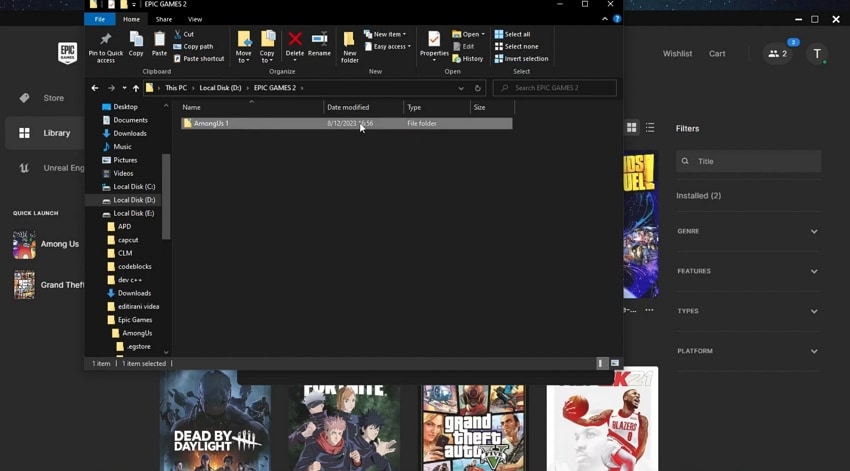Image resolution: width=850 pixels, height=471 pixels.
Task: Open the File tab
Action: (100, 19)
